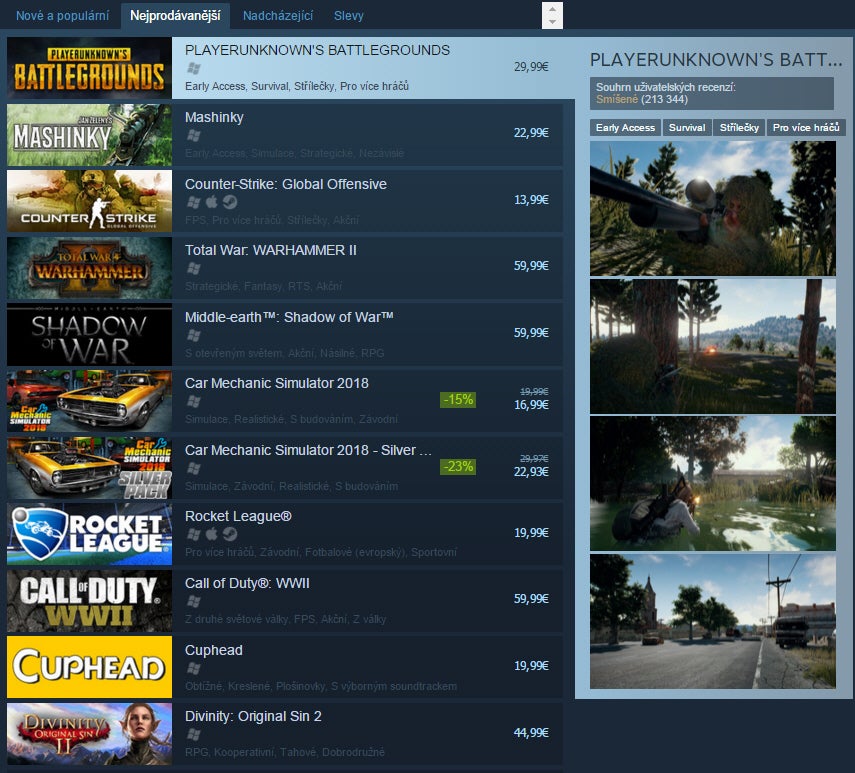Open the Cuphead capsule image
Screen dimensions: 855x773
click(89, 667)
